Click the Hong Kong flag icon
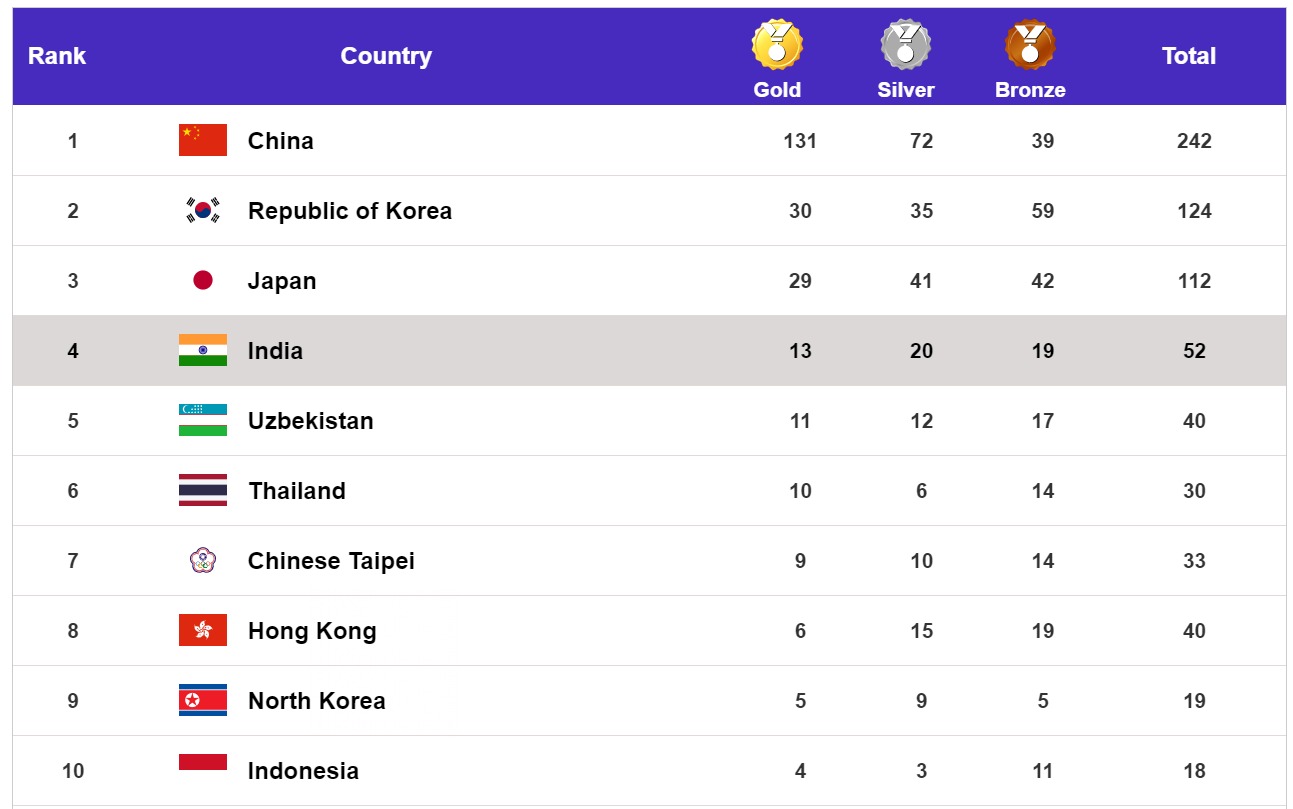This screenshot has width=1293, height=809. tap(203, 630)
